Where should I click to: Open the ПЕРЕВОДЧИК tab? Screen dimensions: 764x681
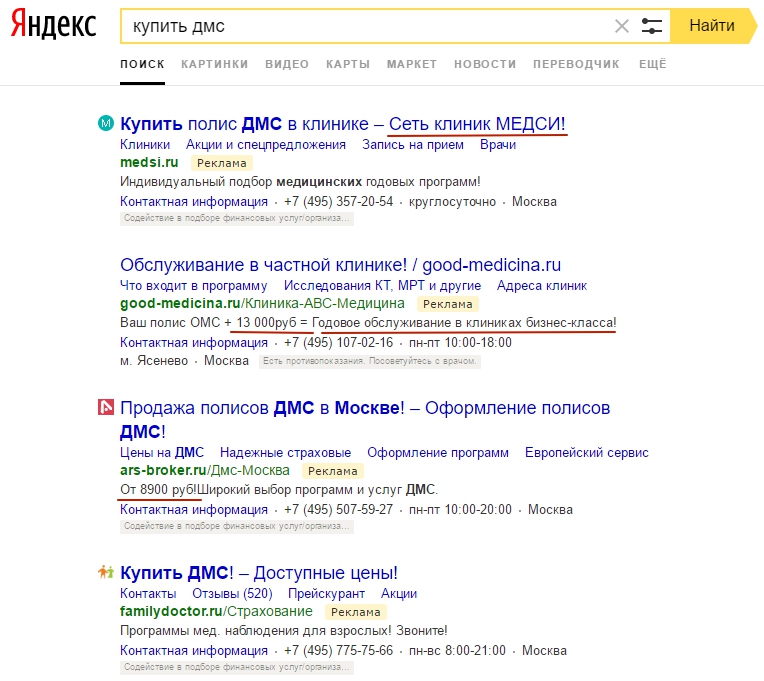tap(576, 64)
